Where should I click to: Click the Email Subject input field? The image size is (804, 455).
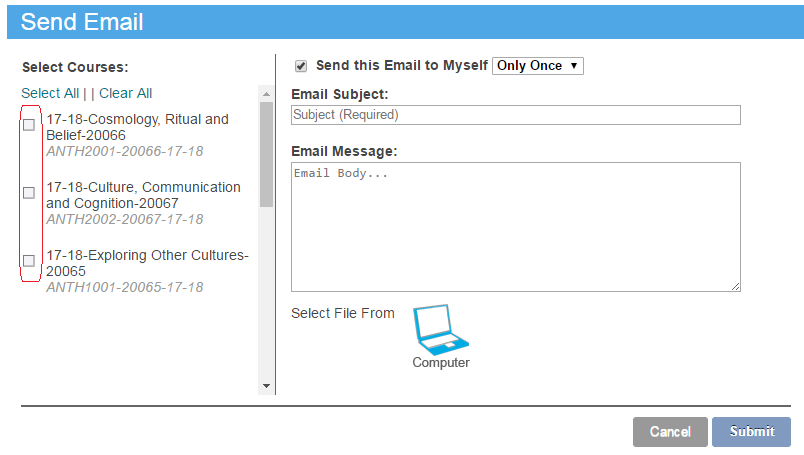click(x=515, y=115)
